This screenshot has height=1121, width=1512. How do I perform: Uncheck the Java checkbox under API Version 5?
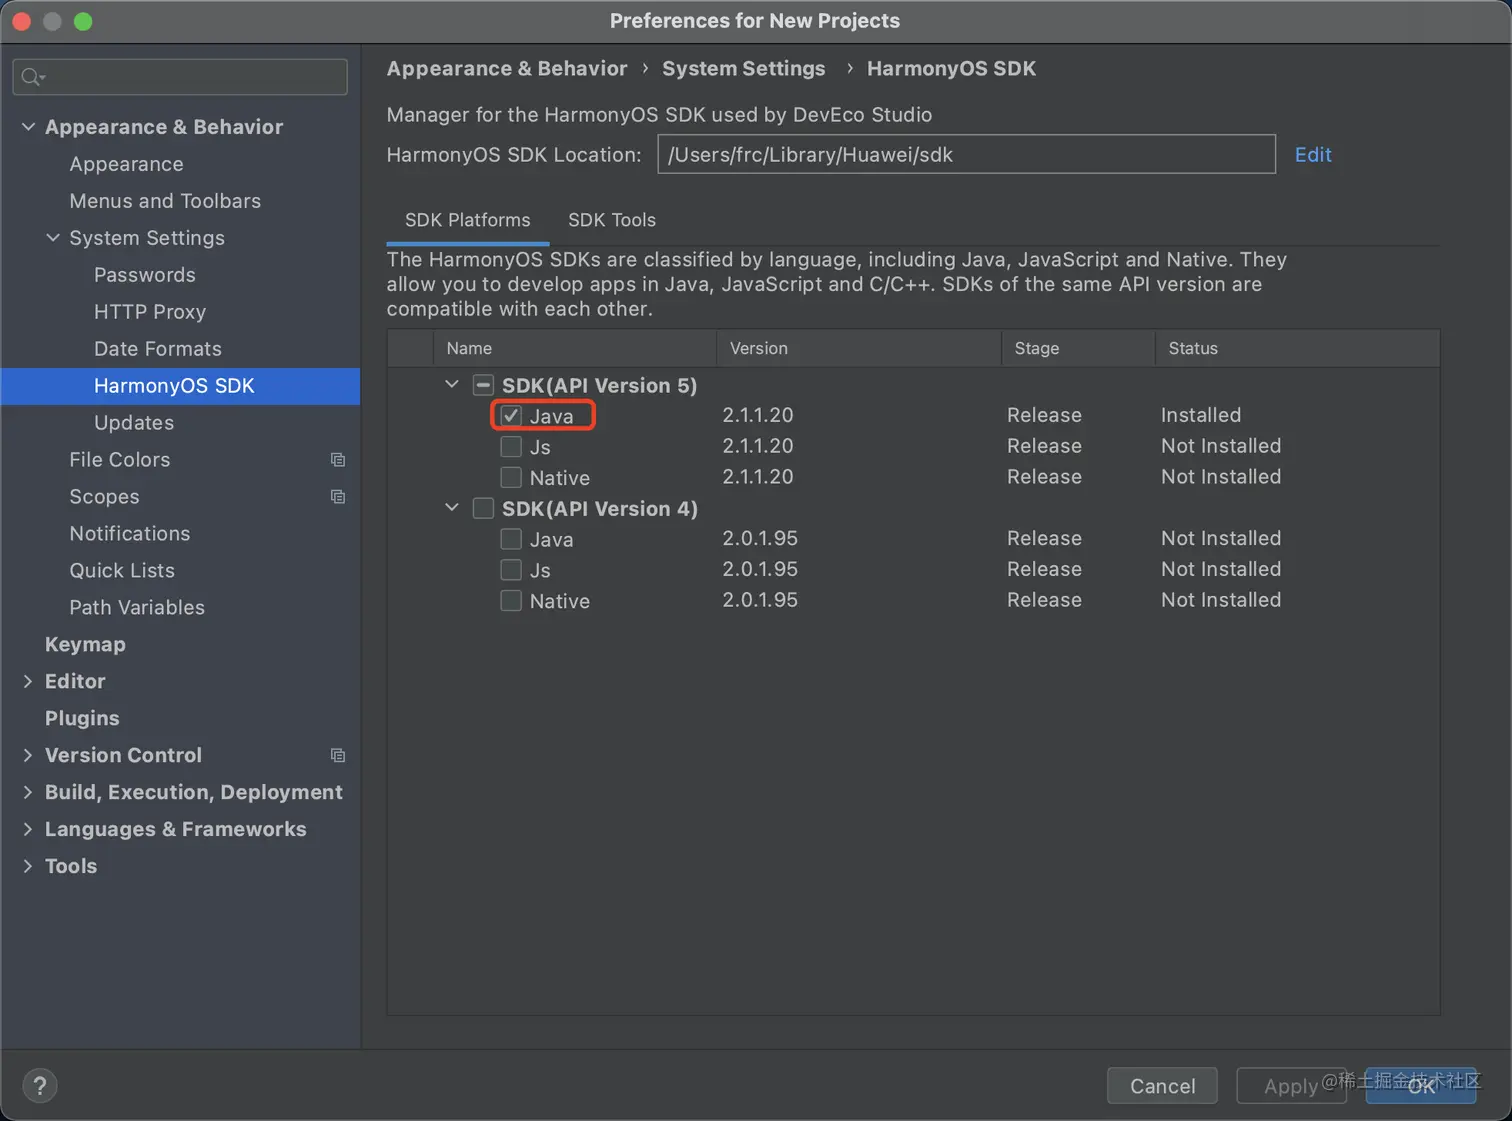pos(511,416)
